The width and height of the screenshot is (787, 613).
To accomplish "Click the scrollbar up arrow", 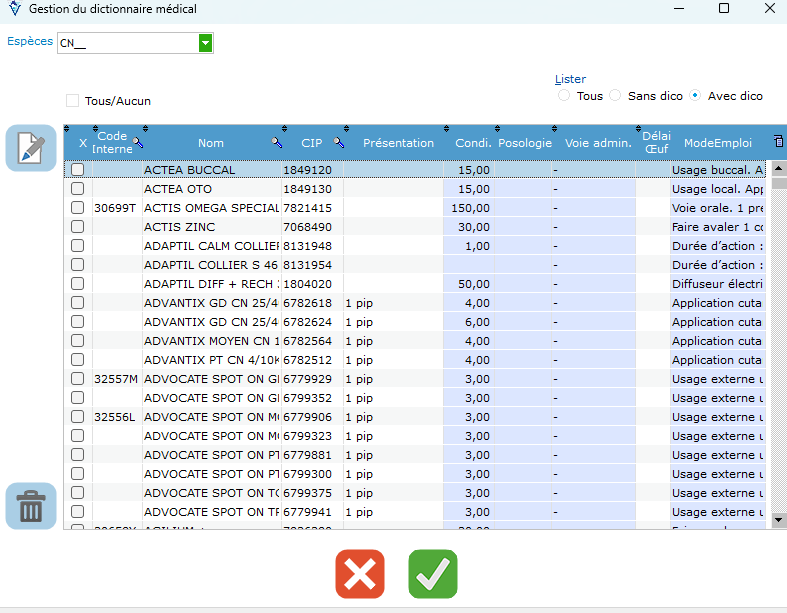I will click(x=778, y=168).
